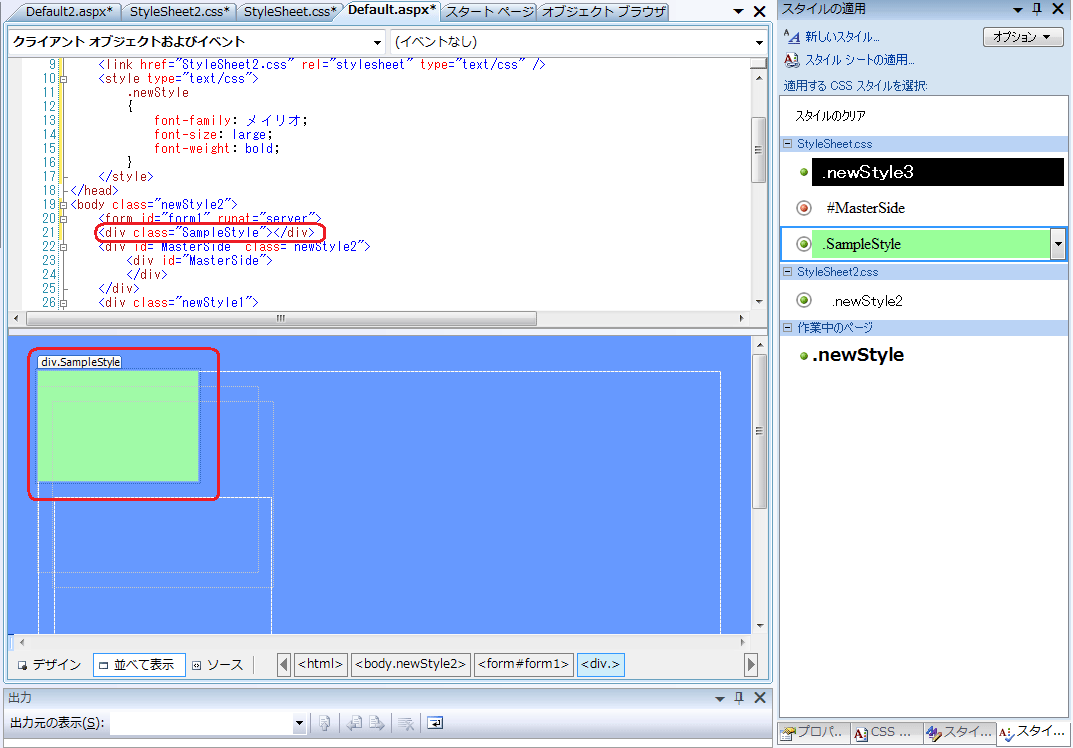
Task: Collapse the 作業中のページ group
Action: (x=788, y=328)
